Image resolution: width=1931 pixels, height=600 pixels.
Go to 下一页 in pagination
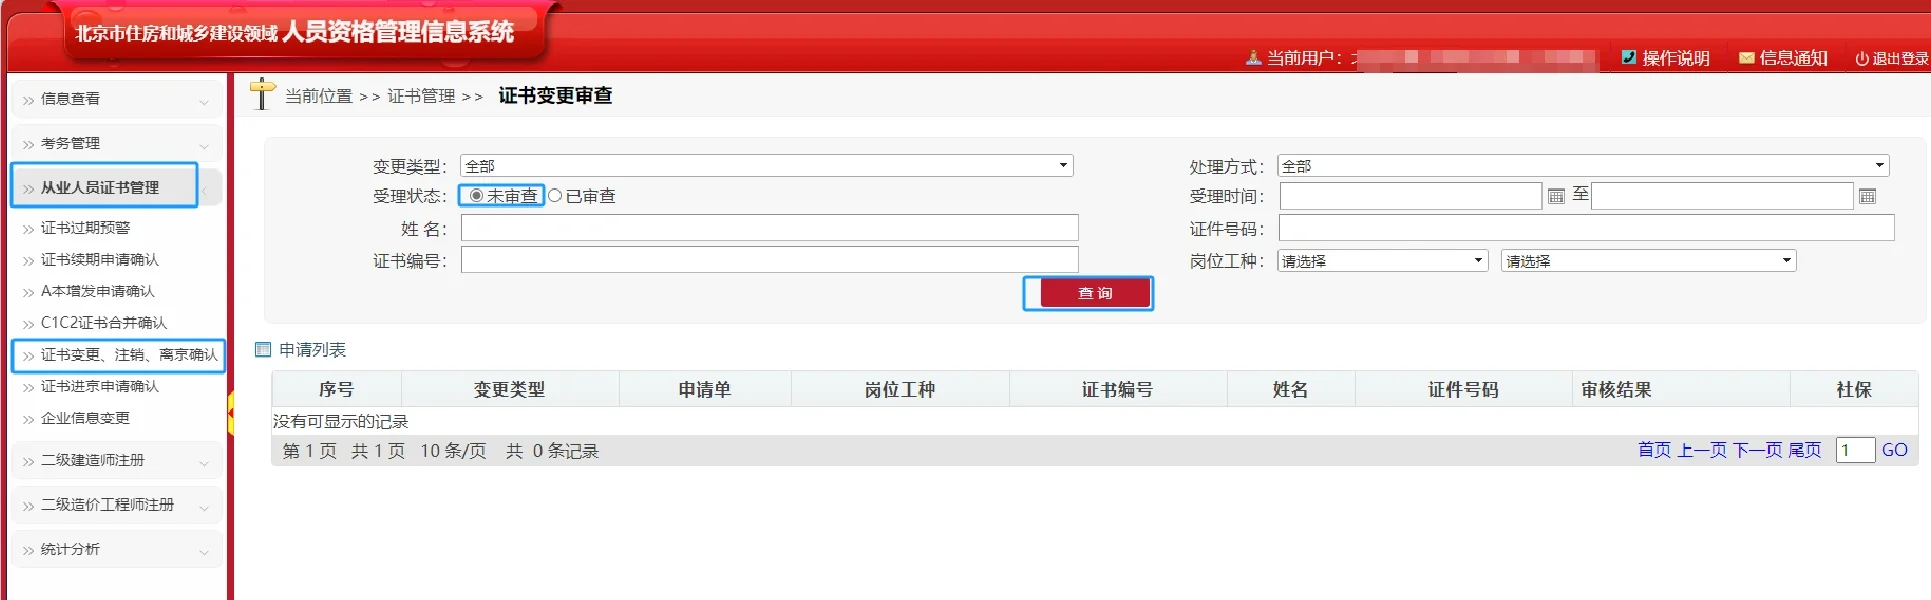coord(1757,450)
